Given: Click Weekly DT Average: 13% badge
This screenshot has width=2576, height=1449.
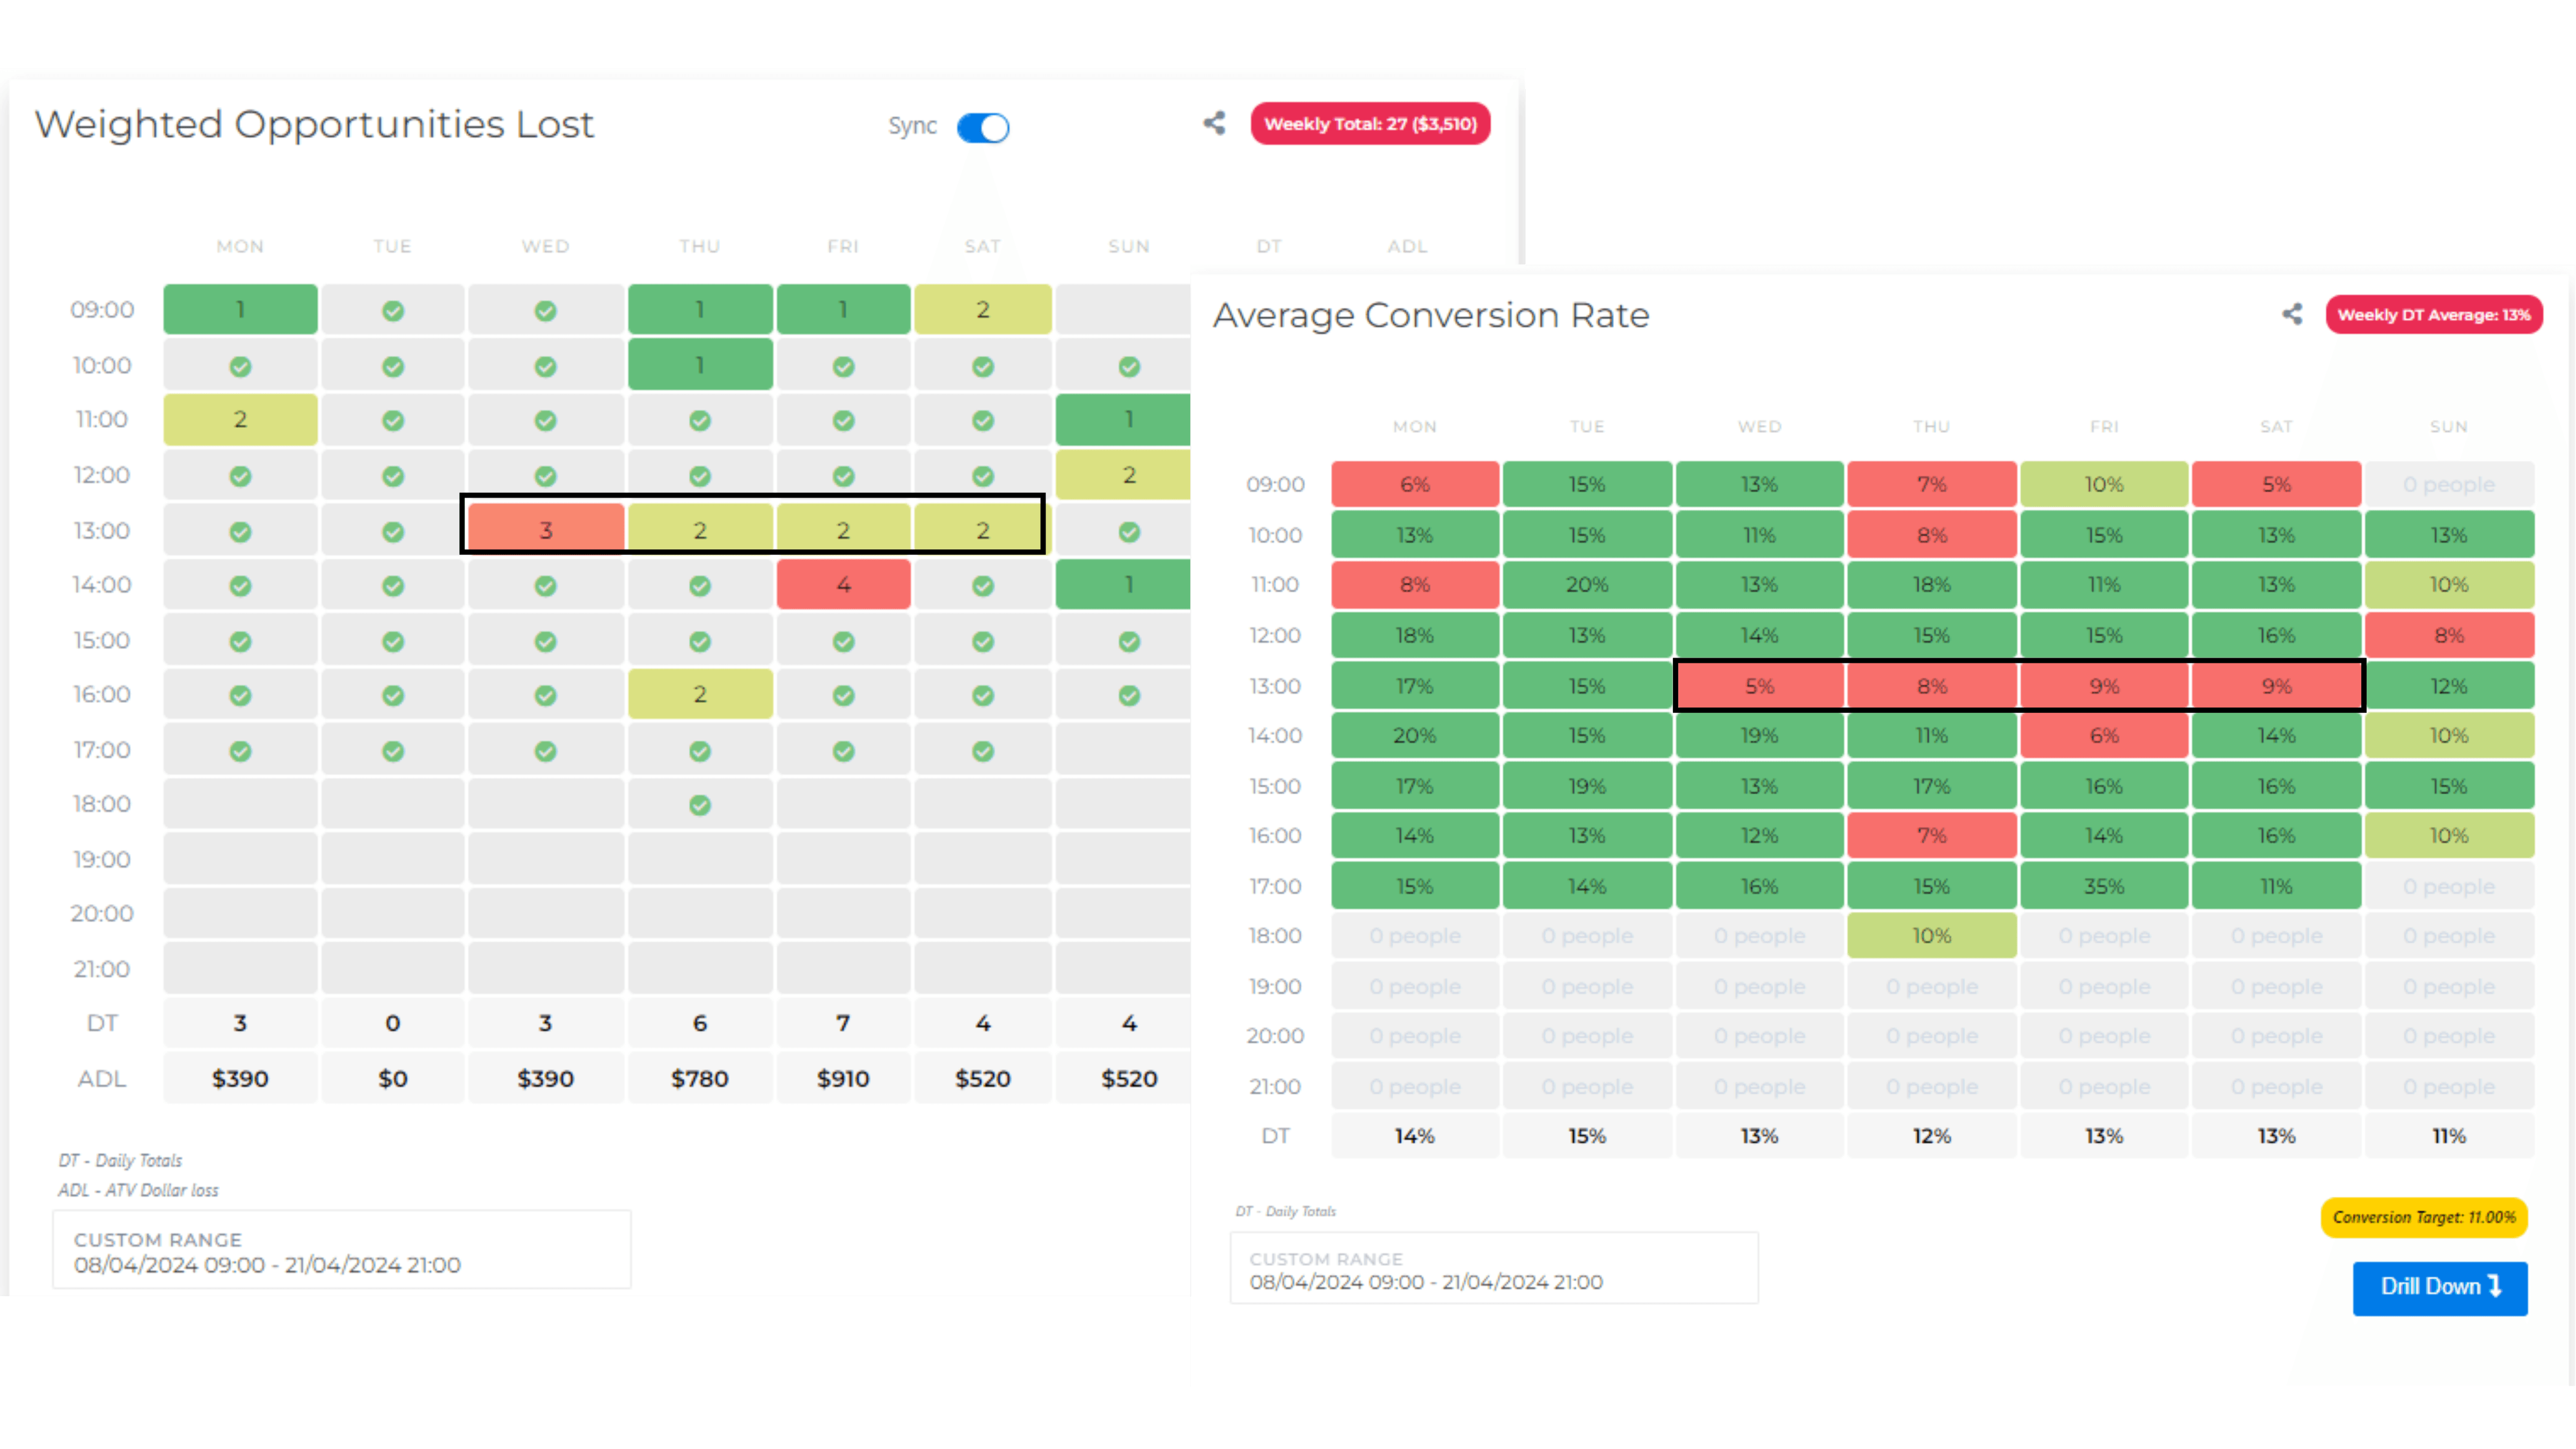Looking at the screenshot, I should (x=2433, y=315).
